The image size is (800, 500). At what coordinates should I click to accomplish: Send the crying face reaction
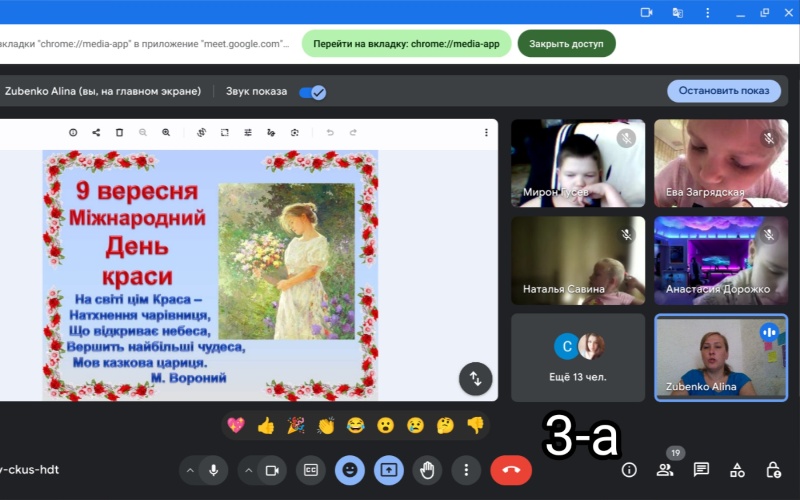tap(415, 425)
